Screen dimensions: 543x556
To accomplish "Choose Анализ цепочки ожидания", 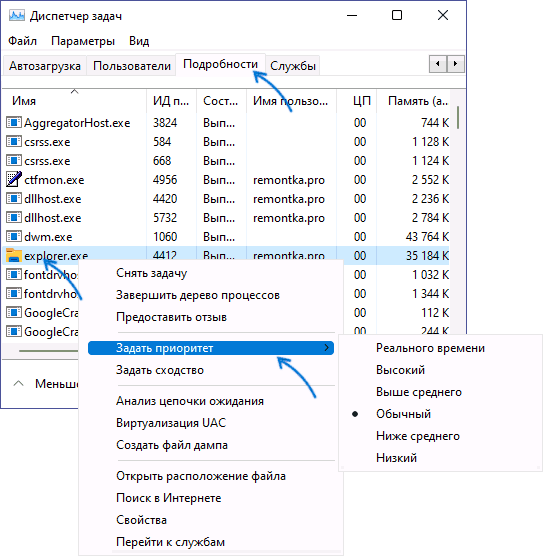I will pyautogui.click(x=190, y=401).
